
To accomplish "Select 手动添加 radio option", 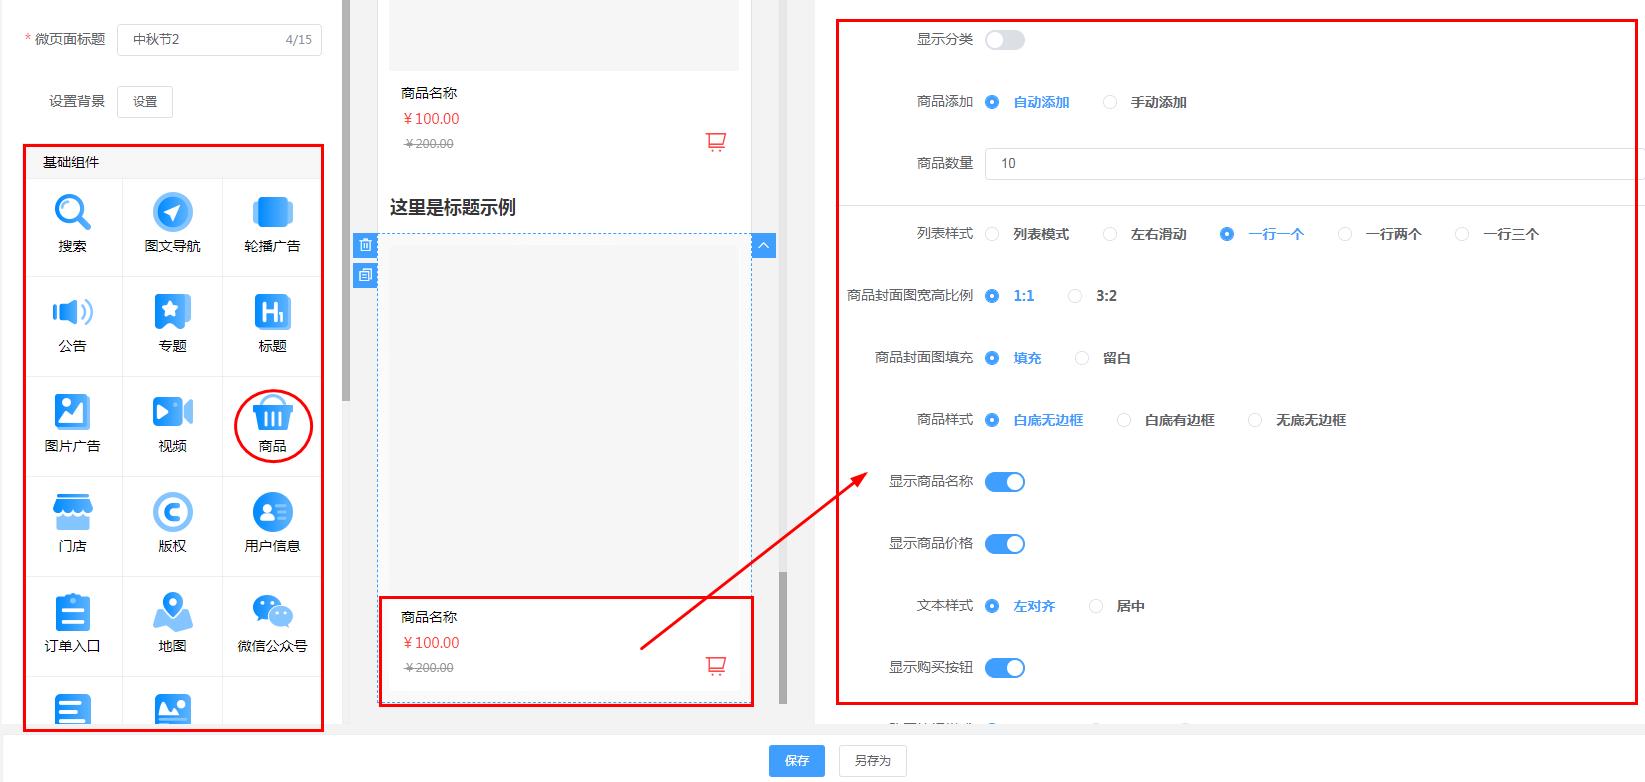I will [1145, 102].
